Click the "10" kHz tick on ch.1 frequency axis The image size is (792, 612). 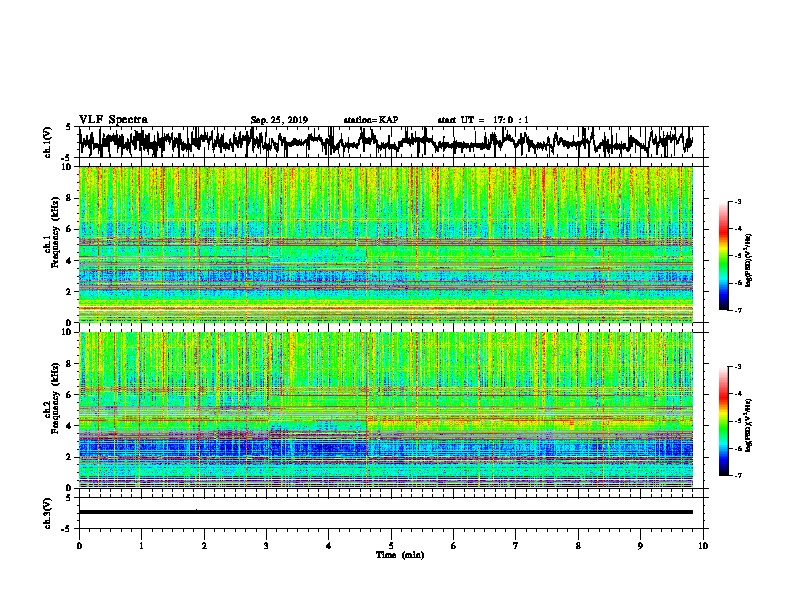click(x=68, y=167)
